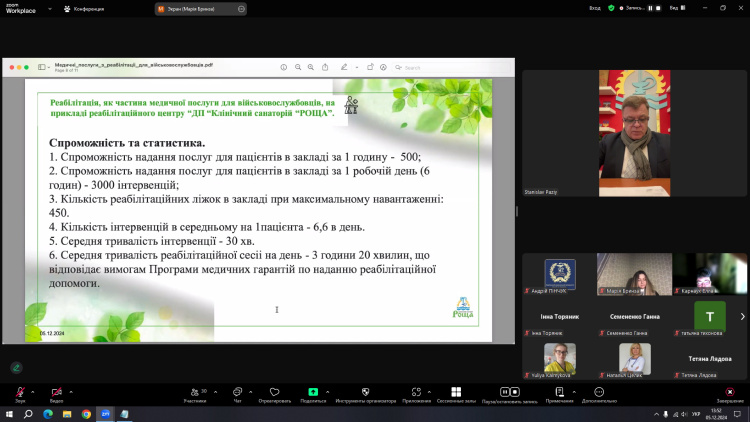Image resolution: width=750 pixels, height=422 pixels.
Task: Open Сессионные залы breakout rooms
Action: [x=456, y=394]
